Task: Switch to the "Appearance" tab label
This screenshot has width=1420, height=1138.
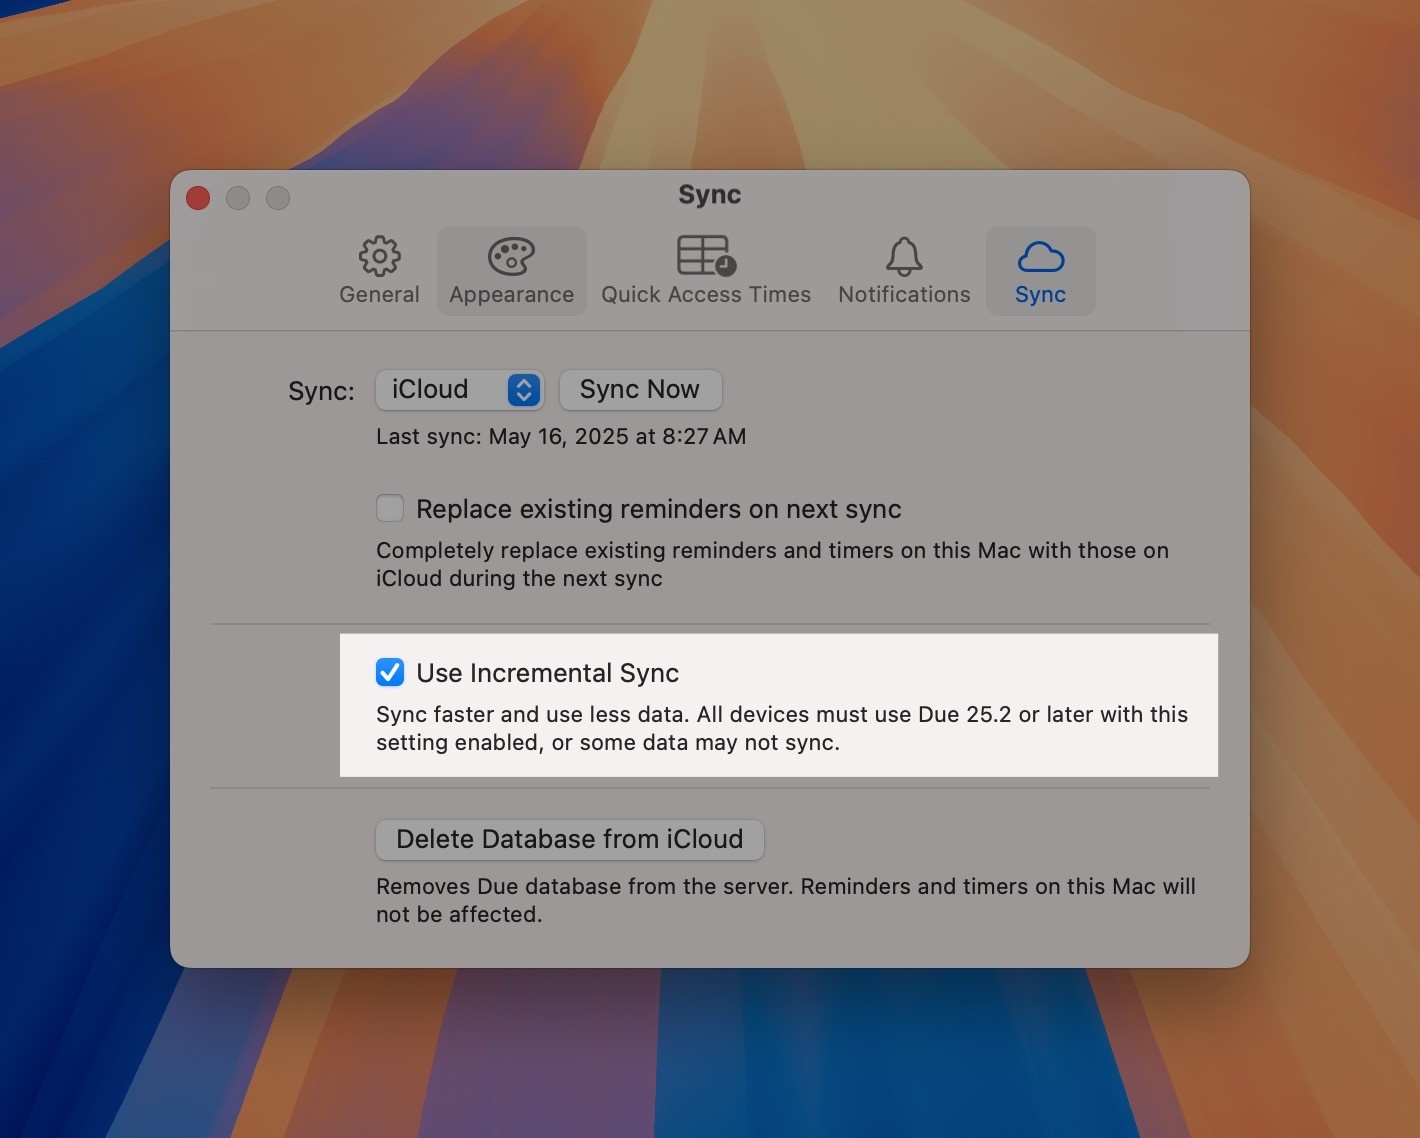Action: 511,295
